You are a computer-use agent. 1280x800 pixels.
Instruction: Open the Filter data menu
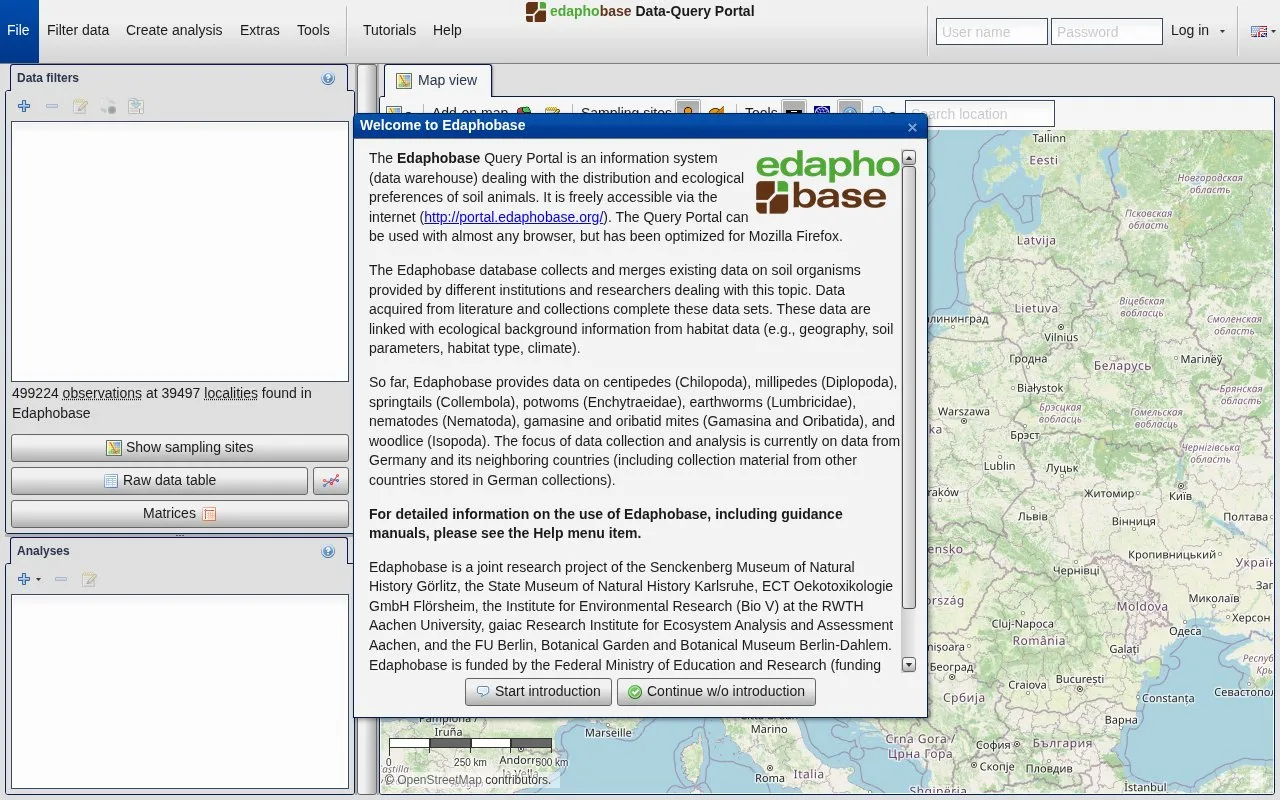coord(78,30)
